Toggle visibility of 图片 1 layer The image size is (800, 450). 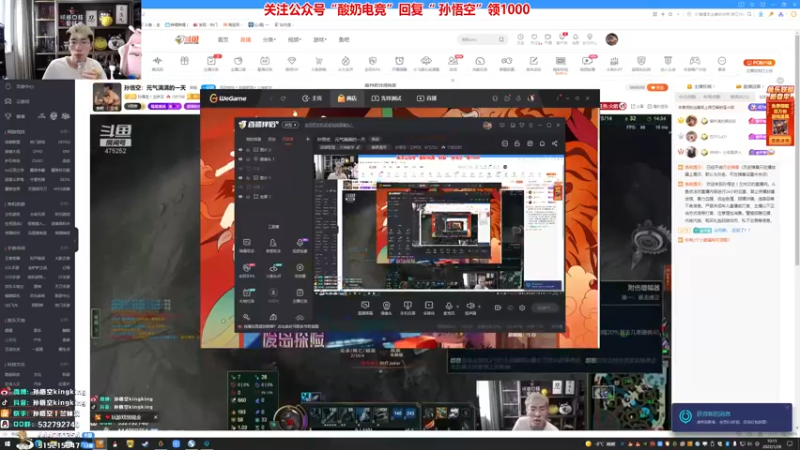(x=240, y=178)
